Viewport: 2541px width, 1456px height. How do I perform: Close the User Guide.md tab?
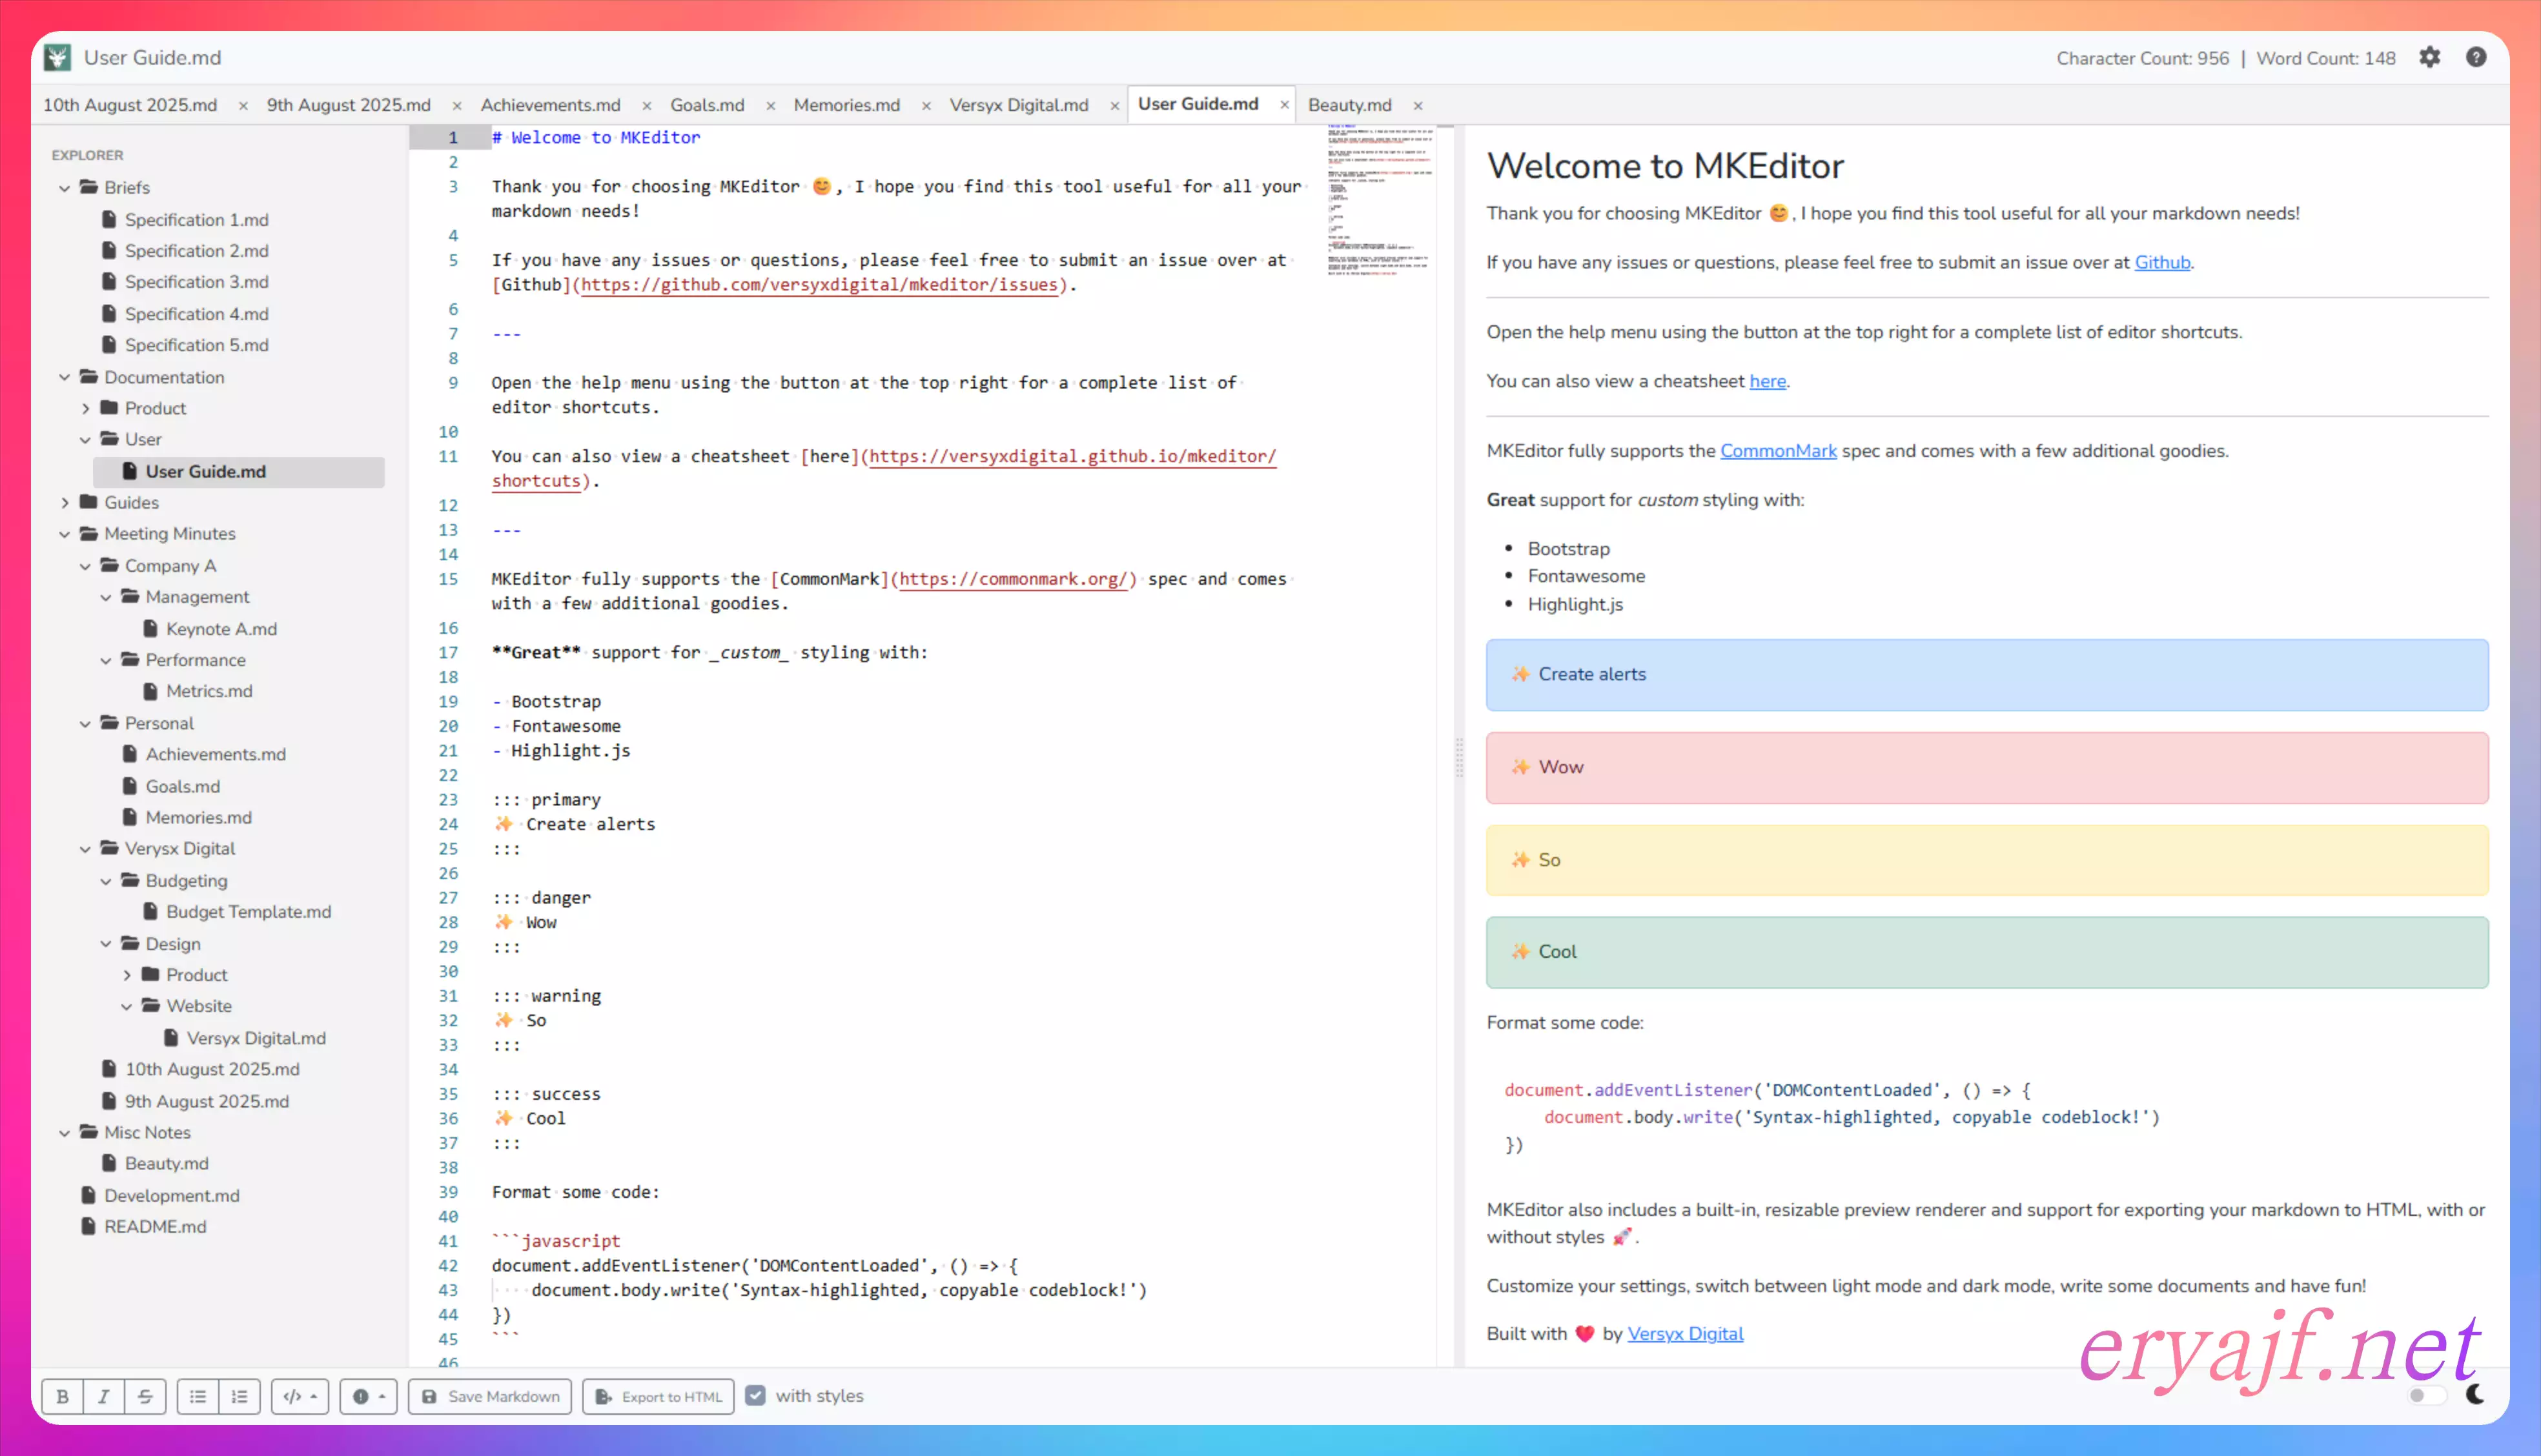click(x=1284, y=105)
